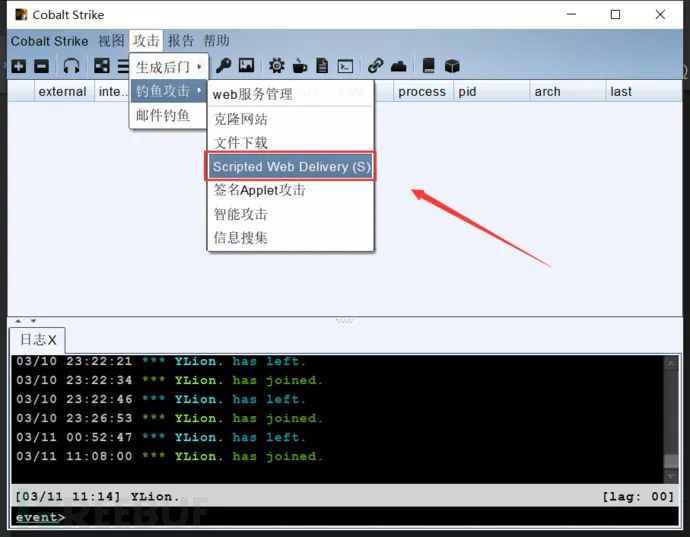Open screenshots with the picture icon
Viewport: 690px width, 537px height.
[246, 66]
